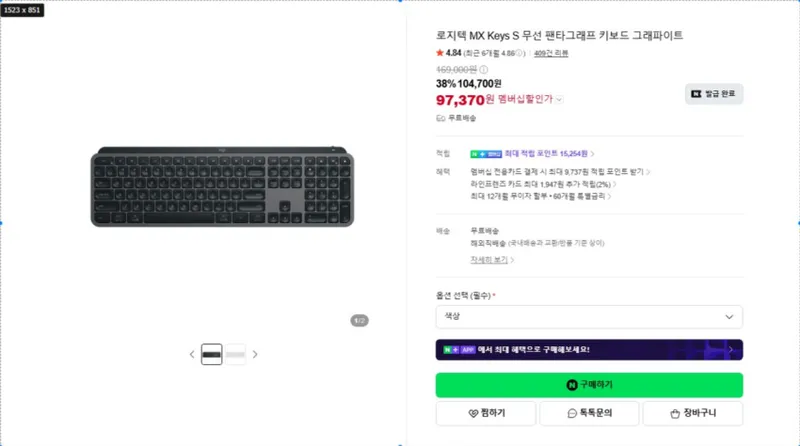This screenshot has width=800, height=446.
Task: Click the N+ APP benefits banner
Action: click(x=589, y=350)
